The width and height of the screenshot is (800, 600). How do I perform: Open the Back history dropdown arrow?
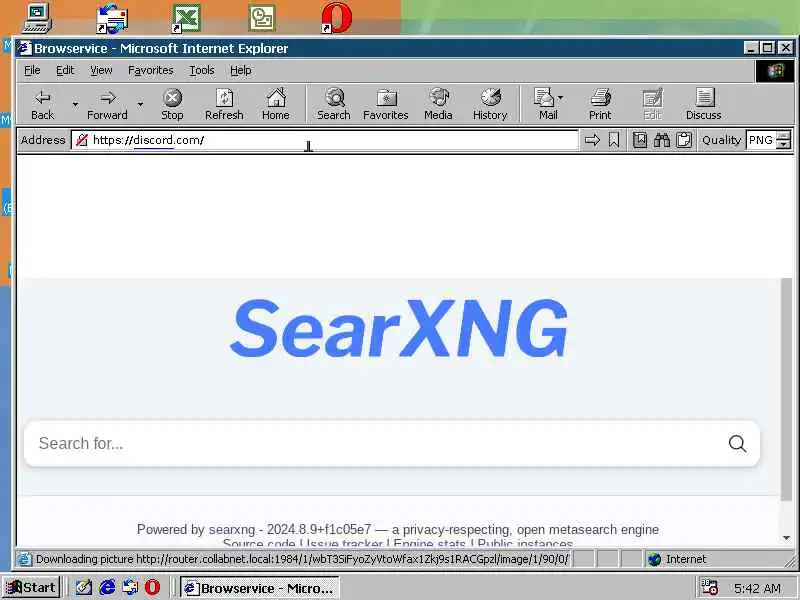coord(76,104)
